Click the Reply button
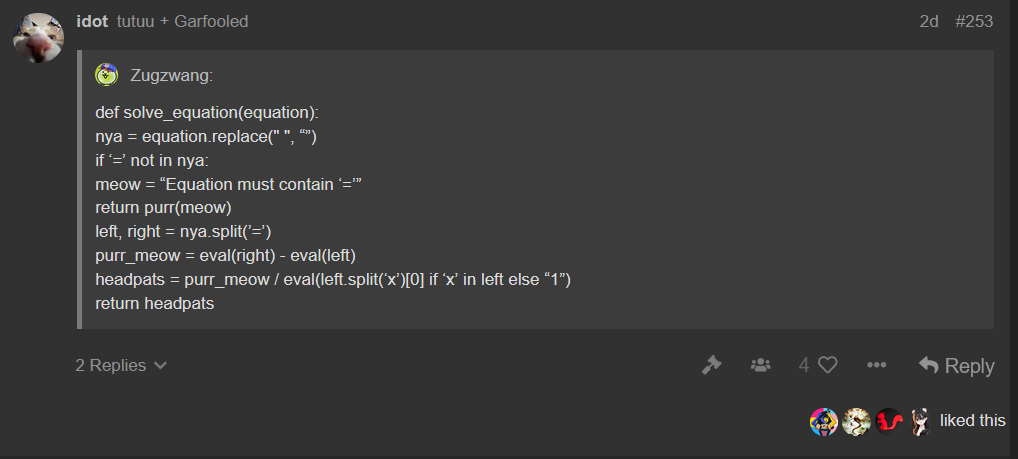This screenshot has width=1018, height=459. click(956, 366)
